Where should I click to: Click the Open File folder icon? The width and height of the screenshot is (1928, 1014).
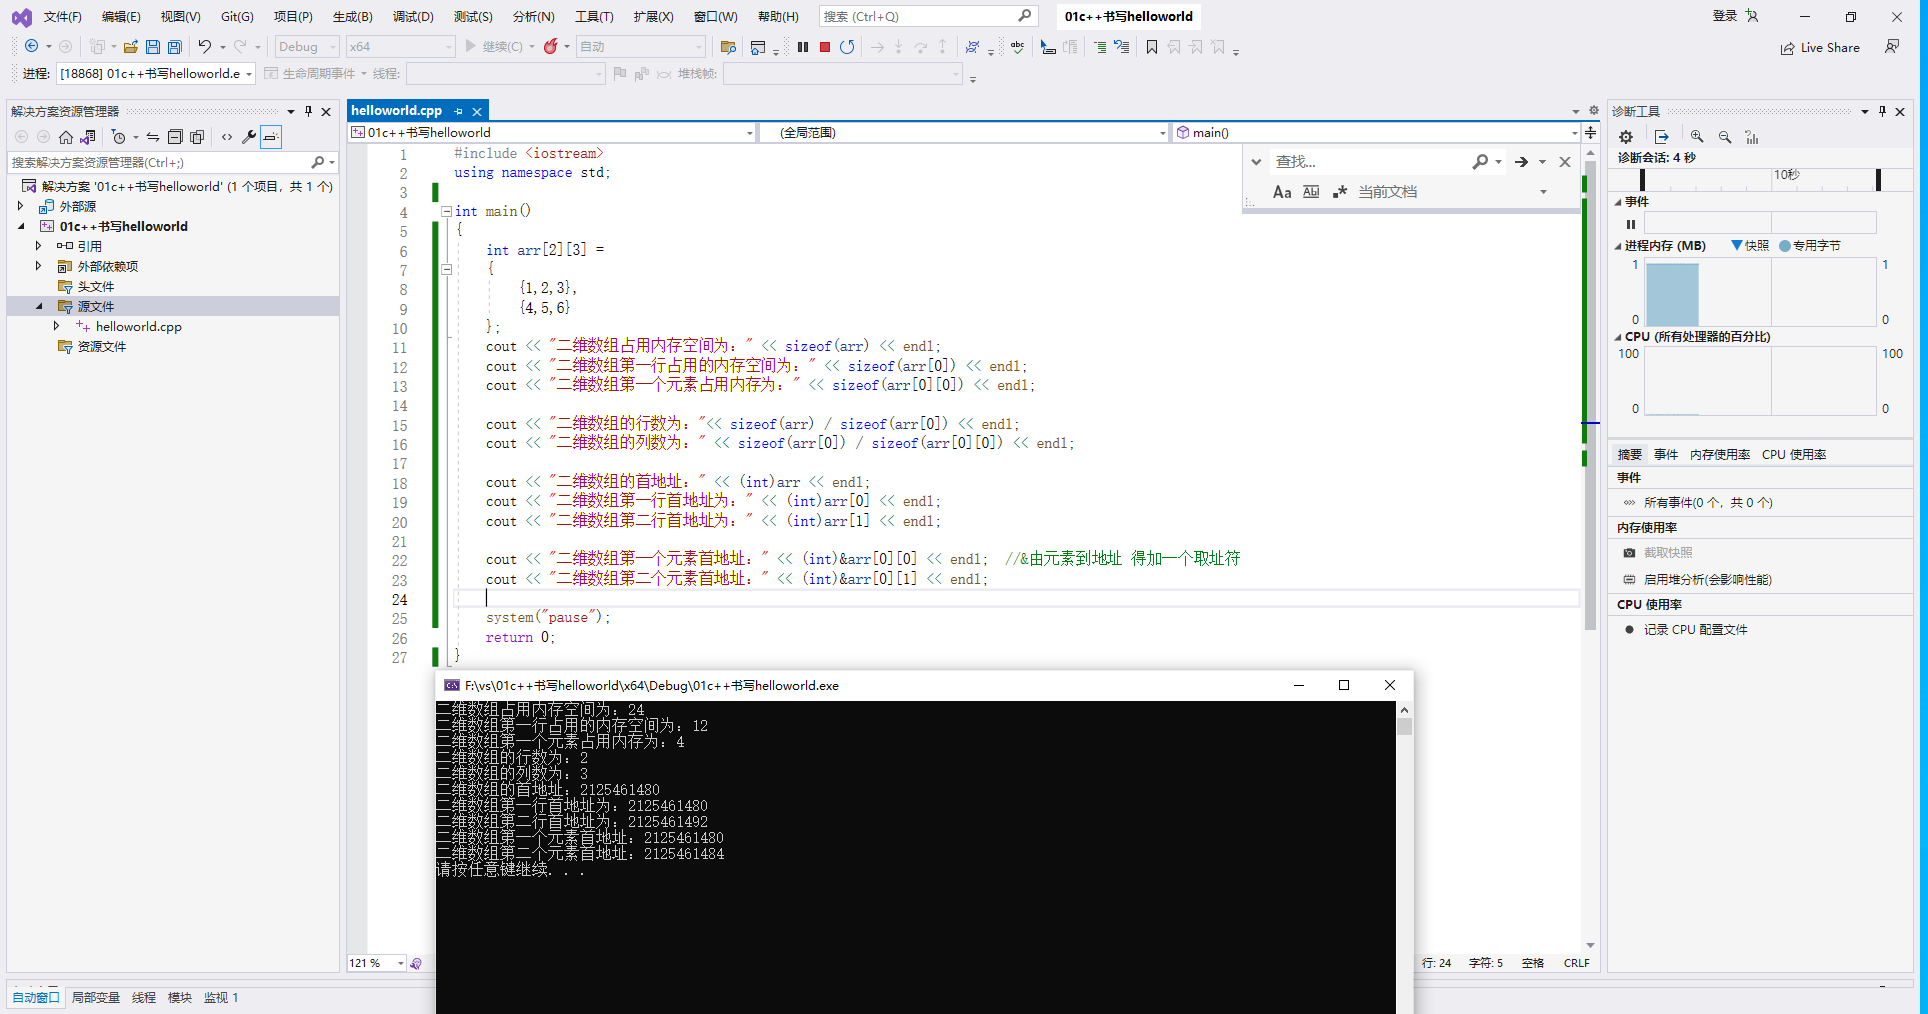pos(130,47)
